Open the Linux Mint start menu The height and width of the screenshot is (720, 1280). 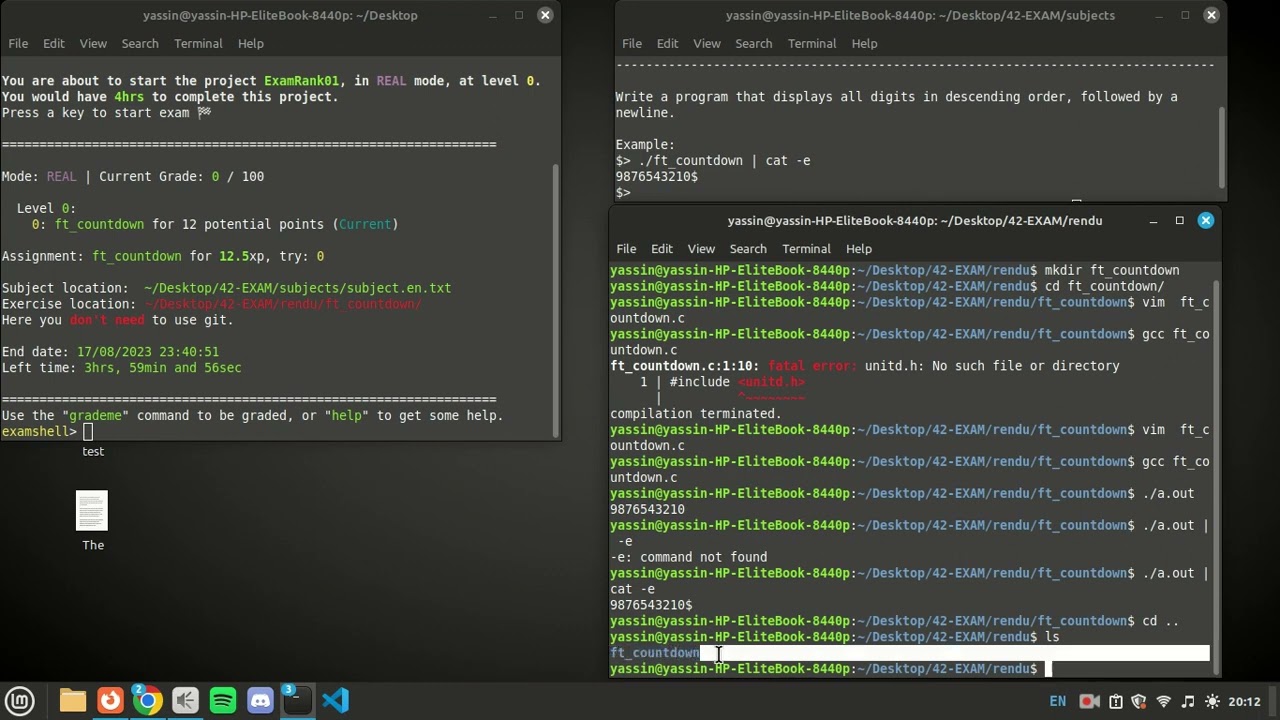20,701
